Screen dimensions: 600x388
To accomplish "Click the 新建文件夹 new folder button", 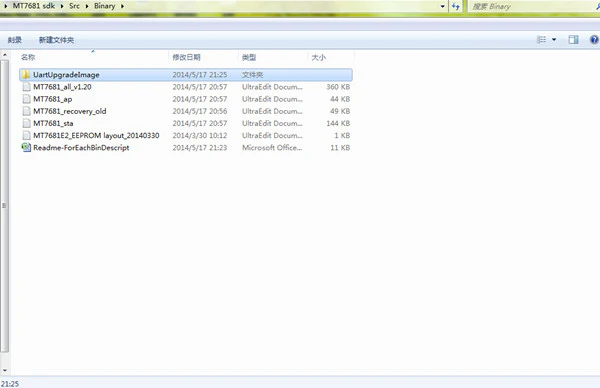I will click(56, 40).
